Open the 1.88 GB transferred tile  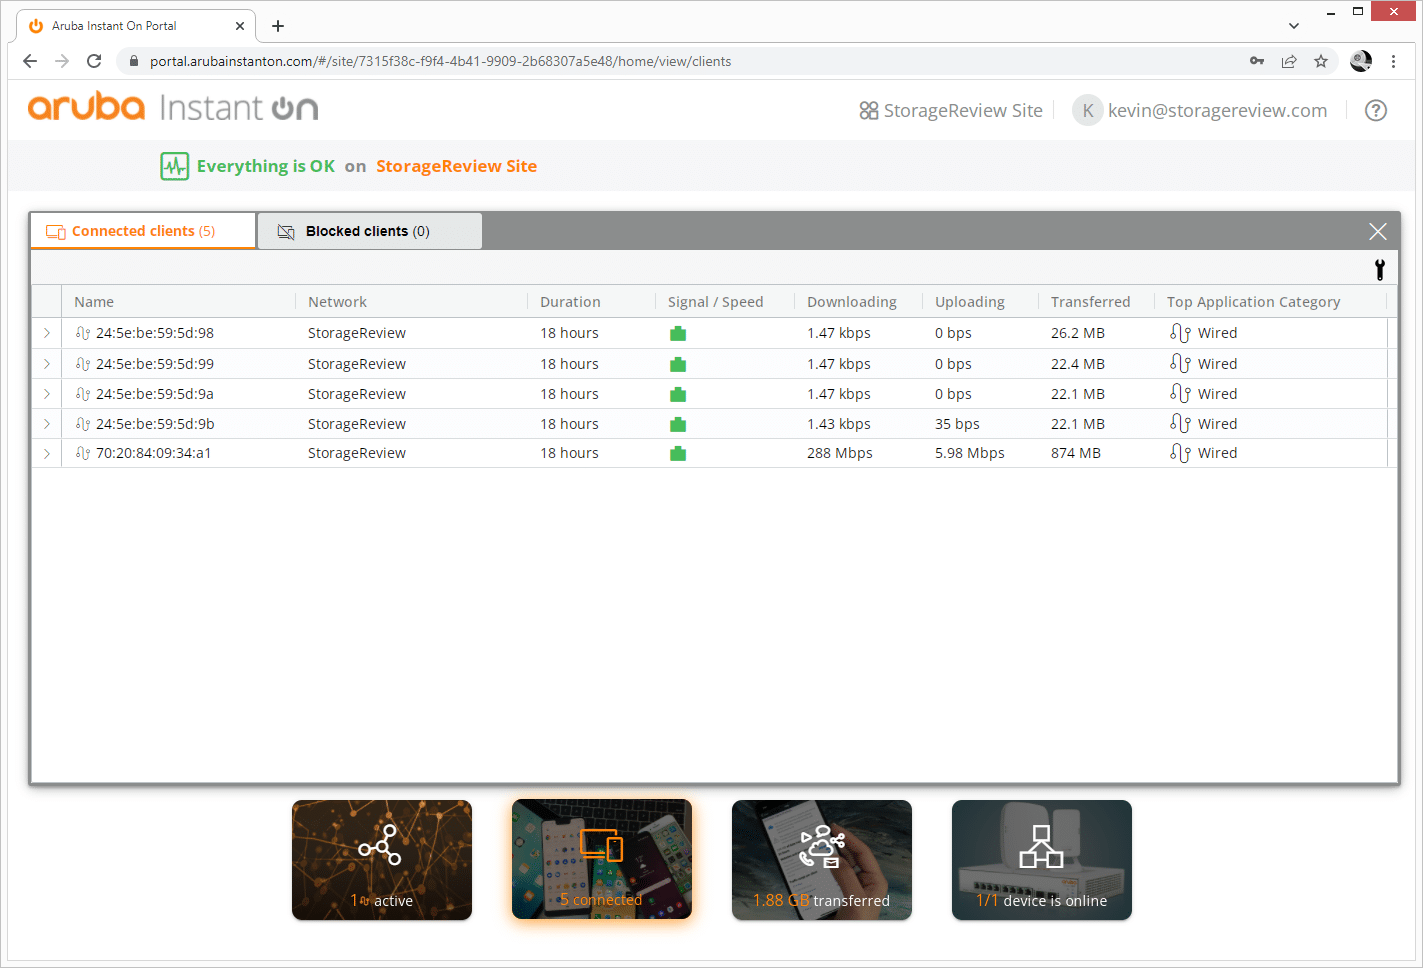(x=822, y=860)
